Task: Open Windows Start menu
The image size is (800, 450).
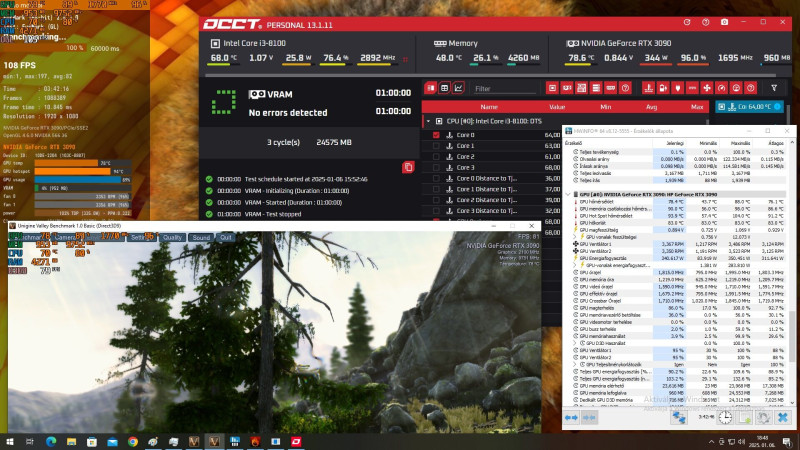Action: pyautogui.click(x=10, y=441)
